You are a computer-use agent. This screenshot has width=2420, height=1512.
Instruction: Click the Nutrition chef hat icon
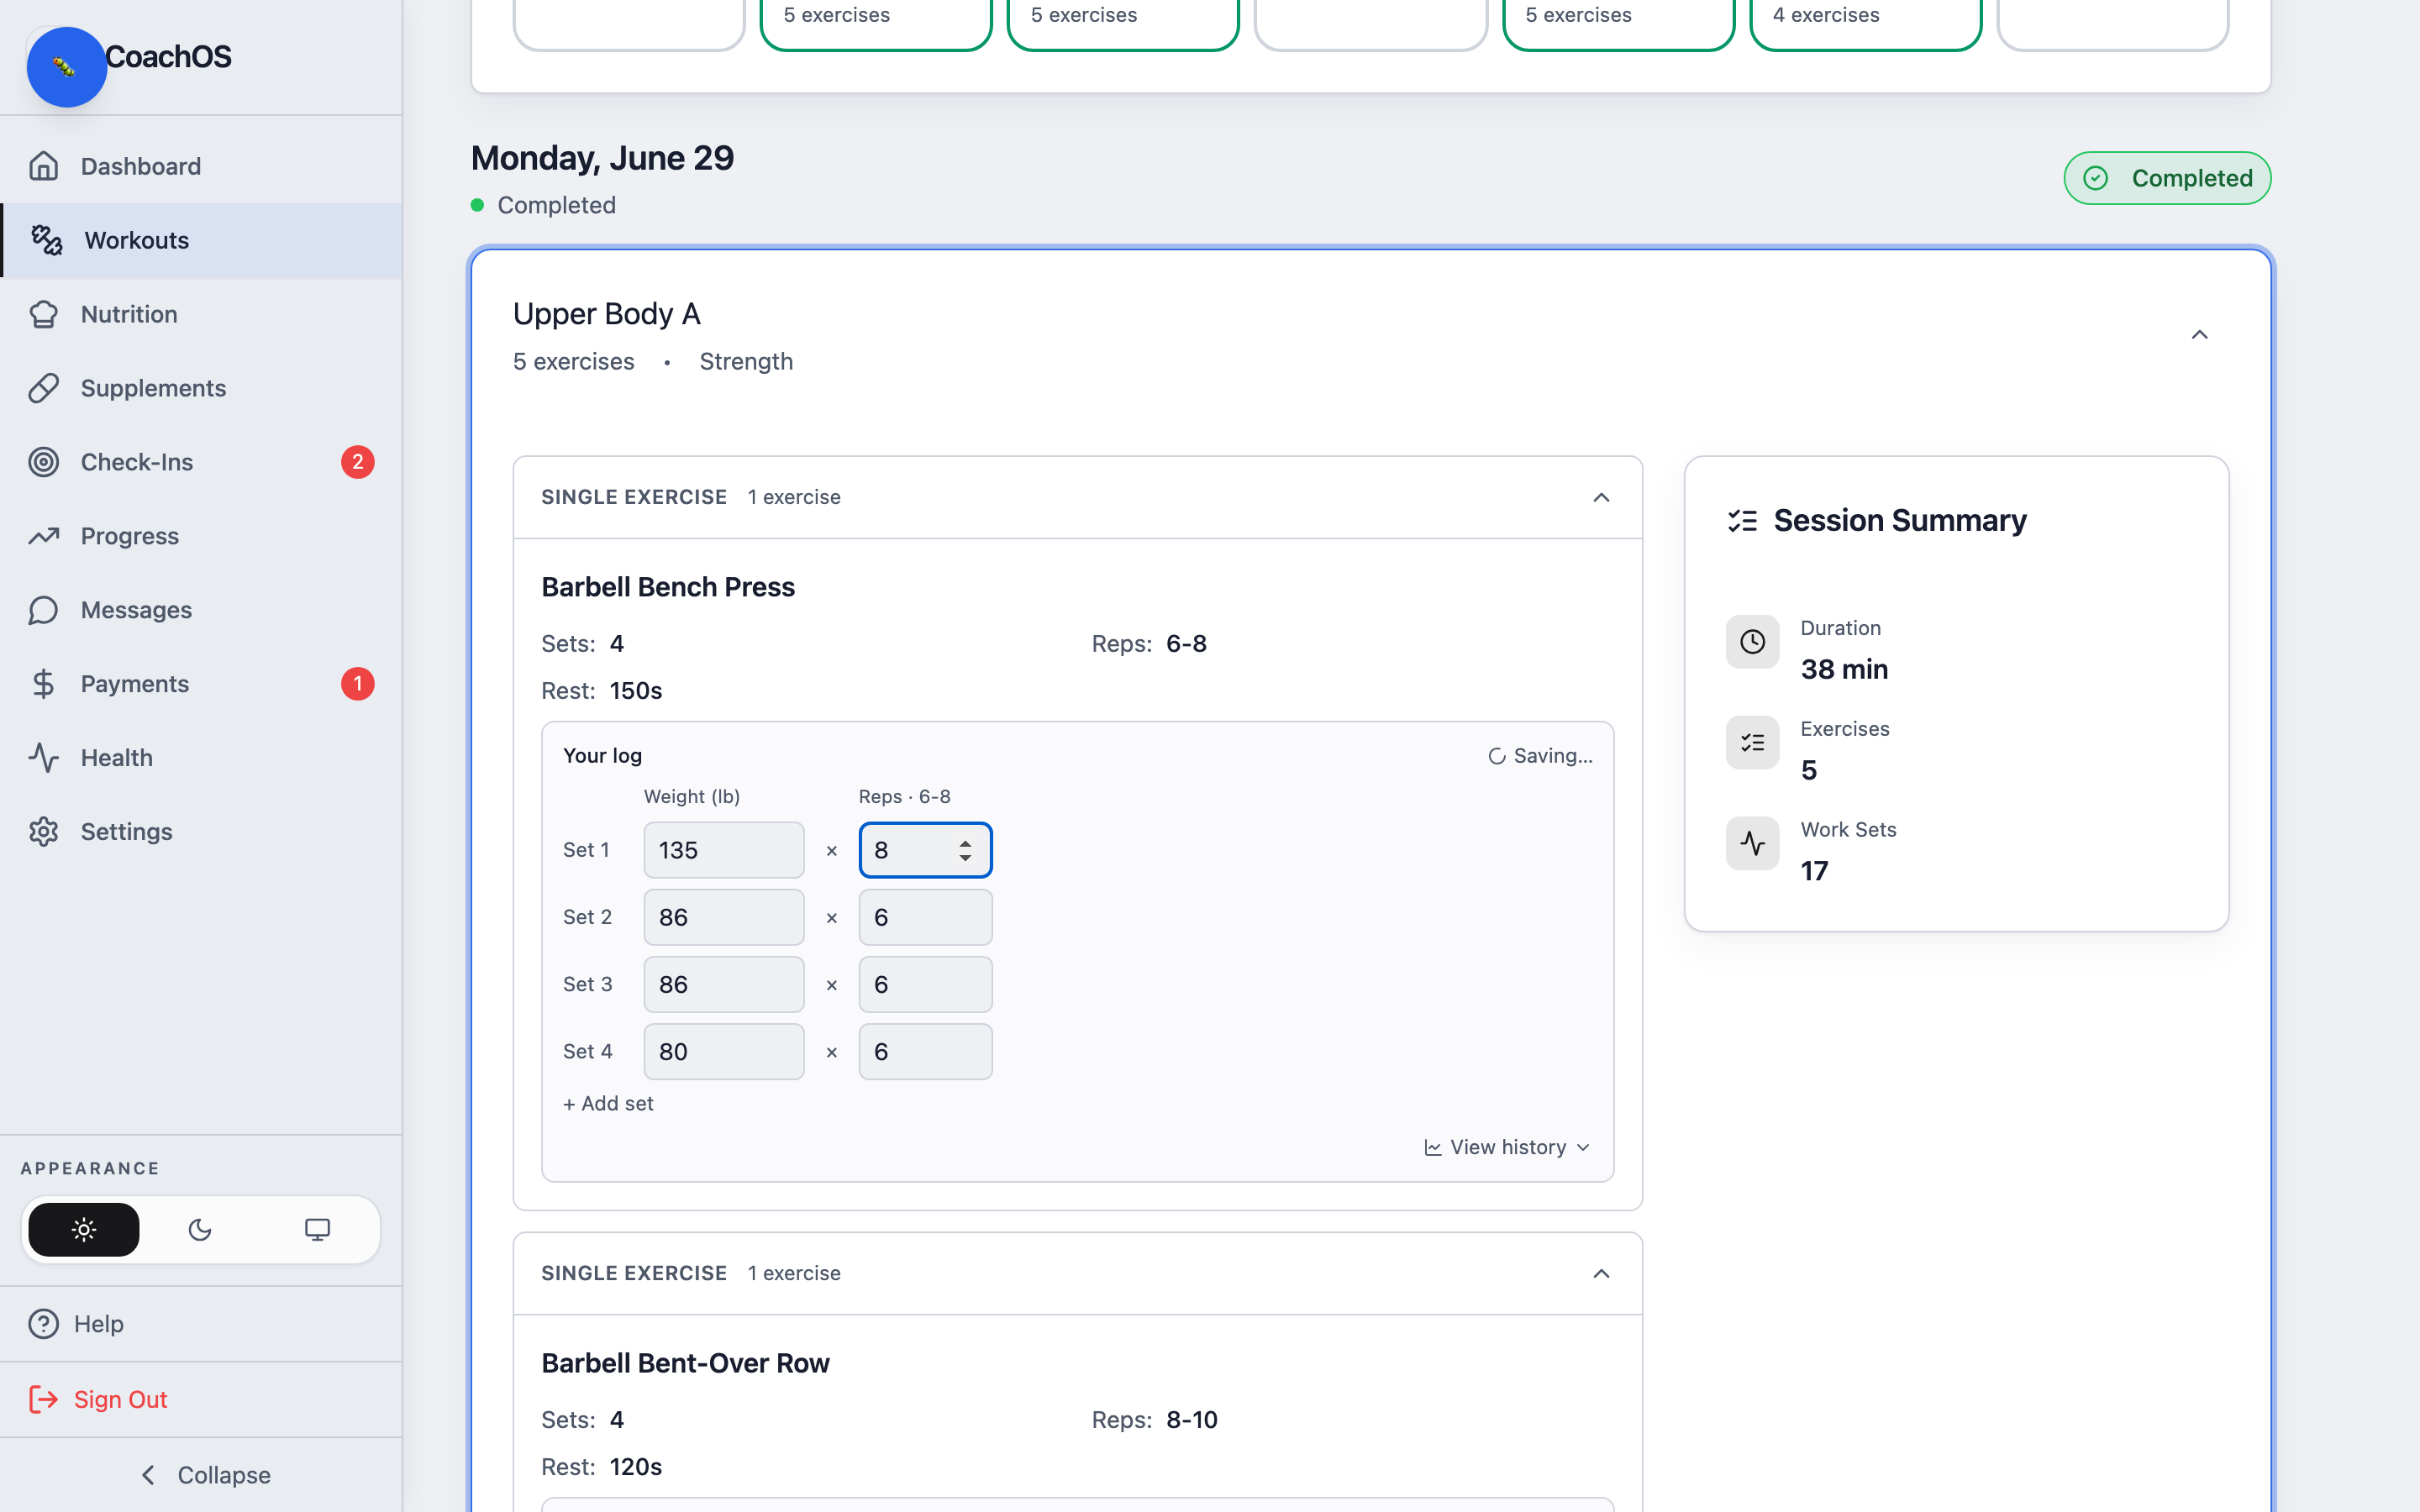click(44, 314)
